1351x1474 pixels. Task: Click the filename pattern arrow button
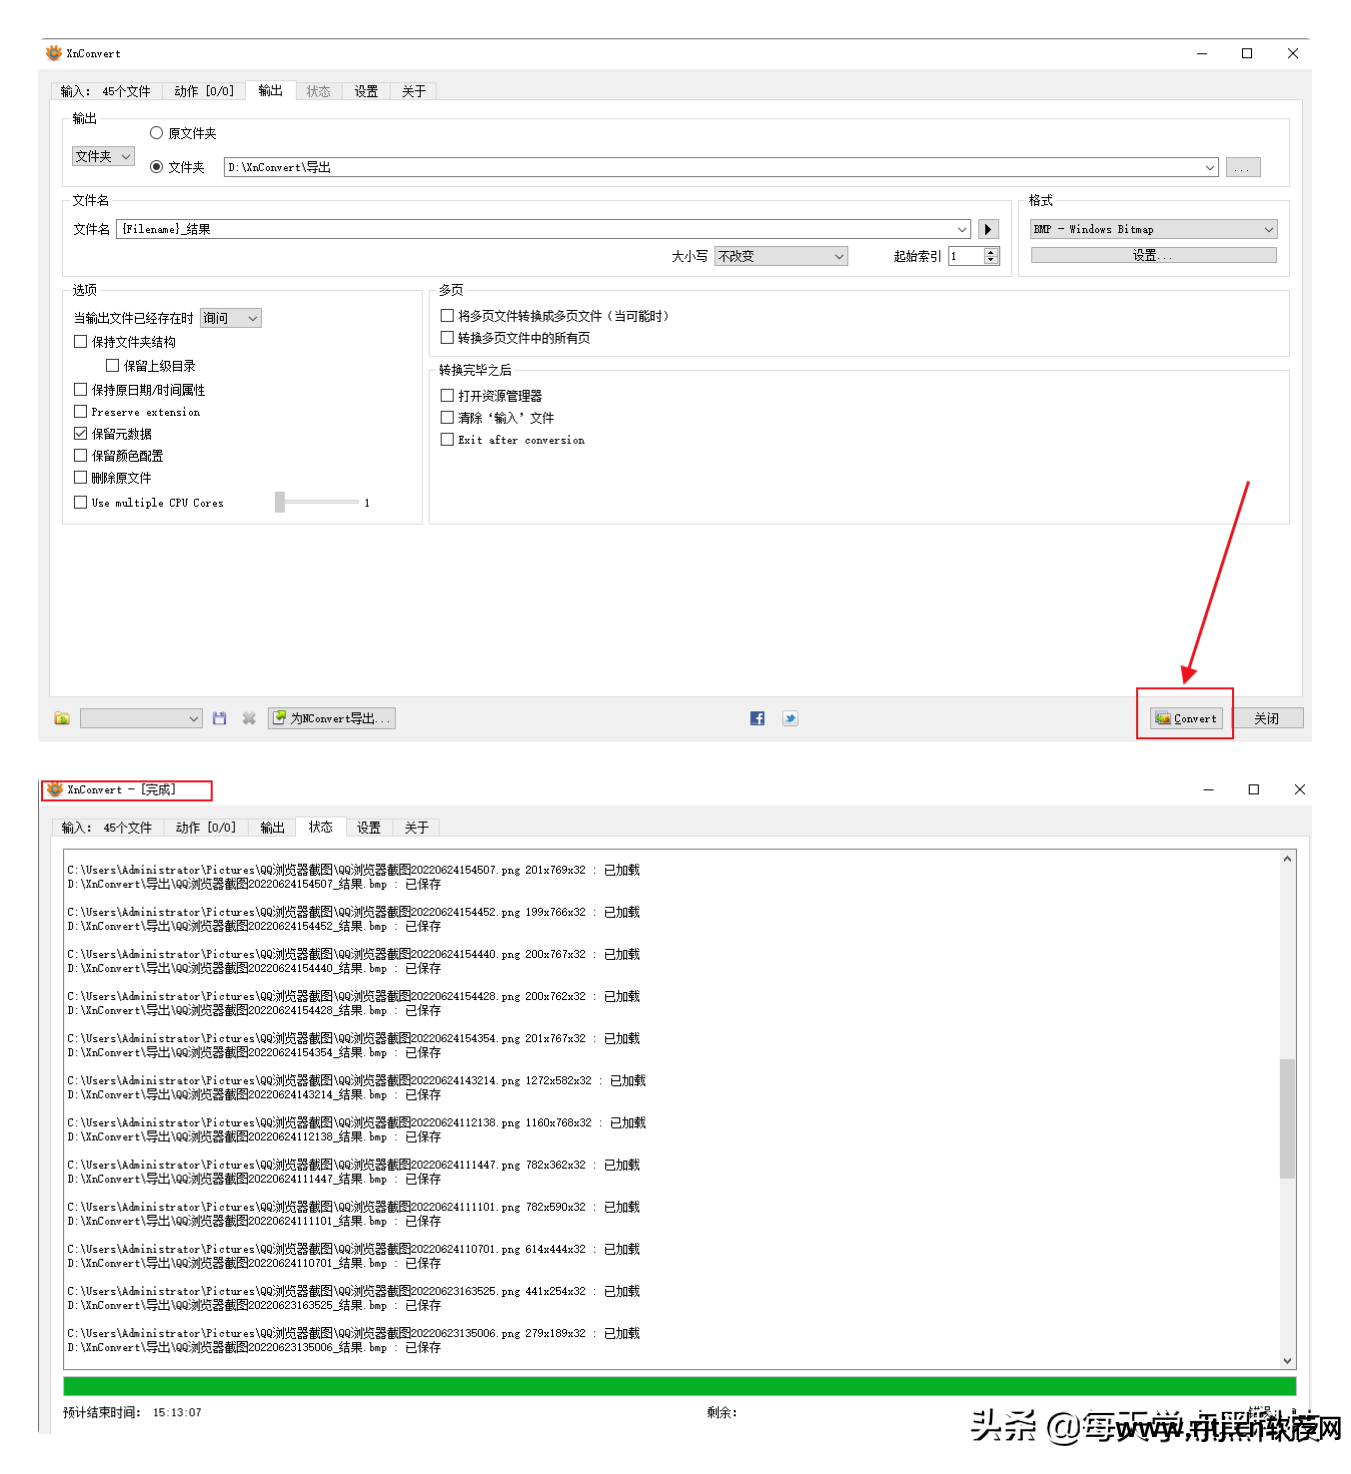tap(988, 229)
